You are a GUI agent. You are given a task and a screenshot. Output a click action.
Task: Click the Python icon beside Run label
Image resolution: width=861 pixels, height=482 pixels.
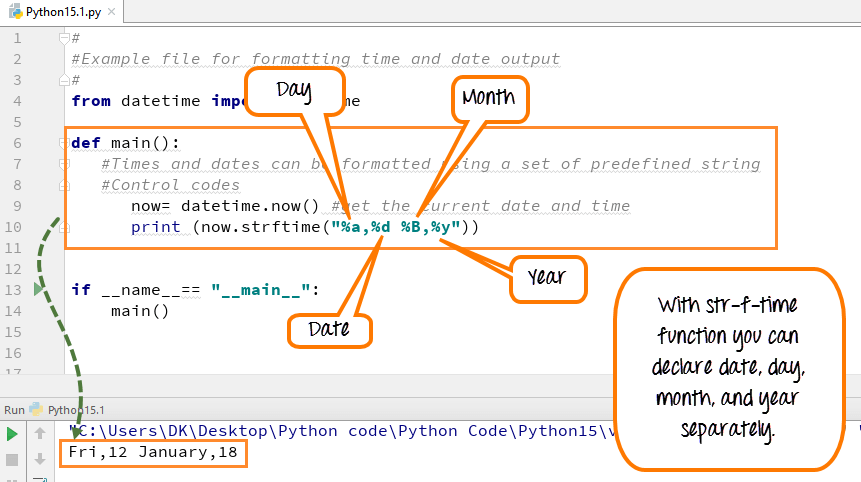(x=37, y=409)
